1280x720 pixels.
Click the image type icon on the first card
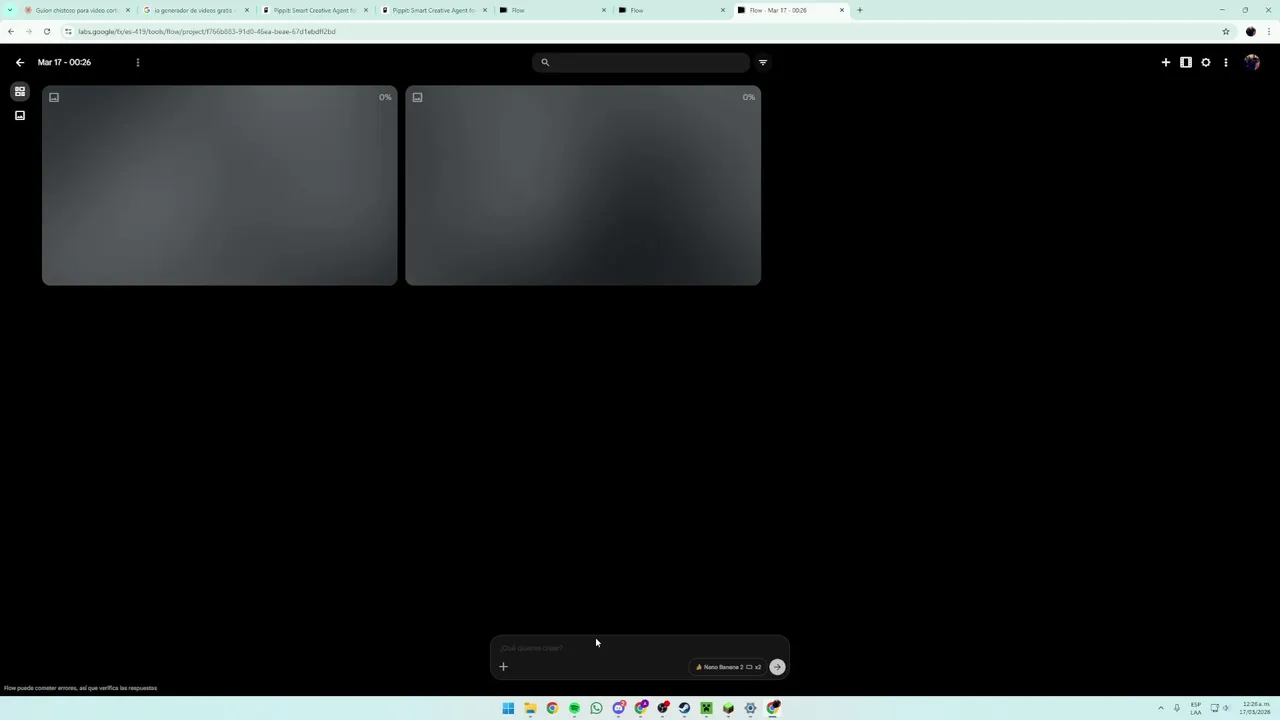click(54, 97)
